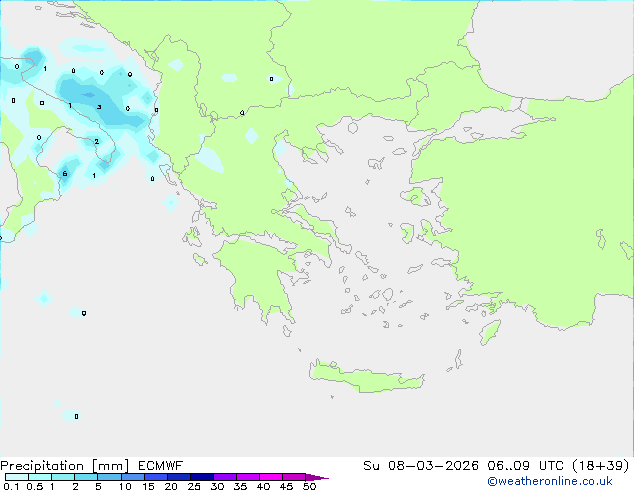This screenshot has width=634, height=490.
Task: Click the magenta legend swatch between 40 and 45
Action: [271, 477]
